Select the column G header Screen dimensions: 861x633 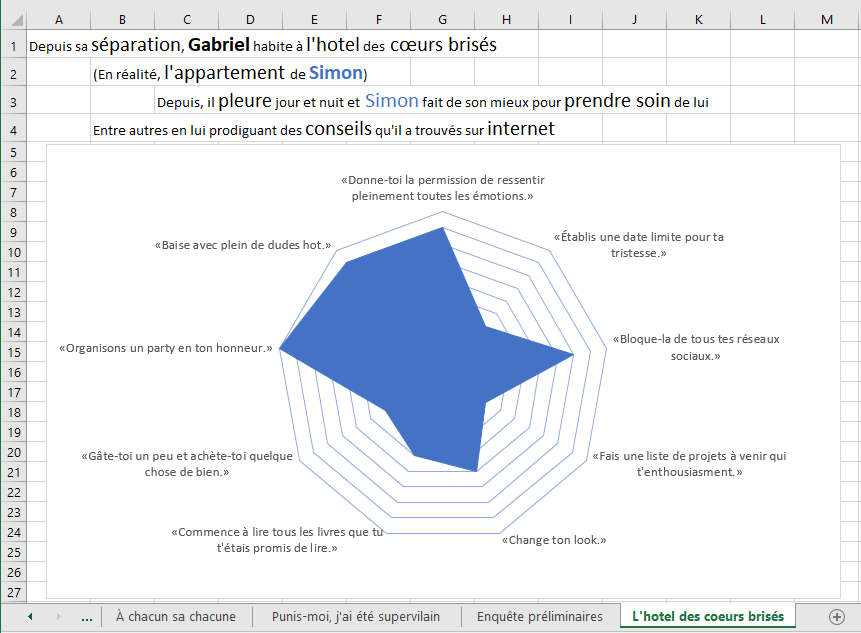click(442, 20)
